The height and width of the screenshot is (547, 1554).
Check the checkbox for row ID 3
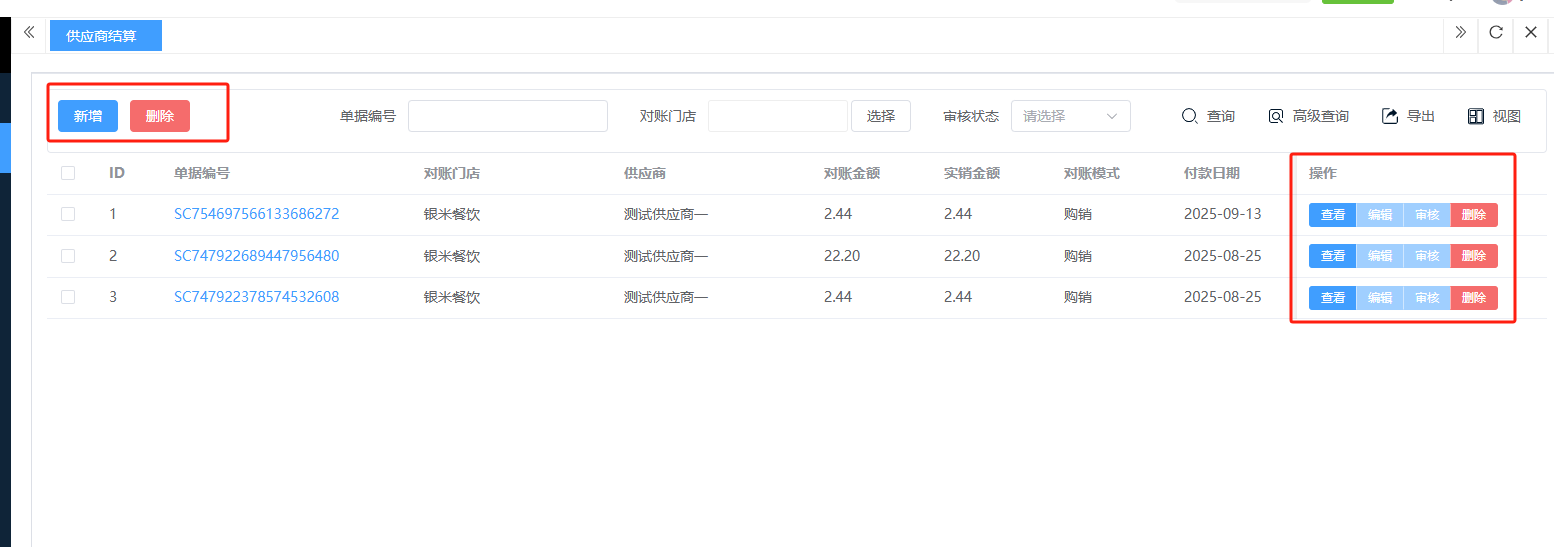[x=68, y=297]
